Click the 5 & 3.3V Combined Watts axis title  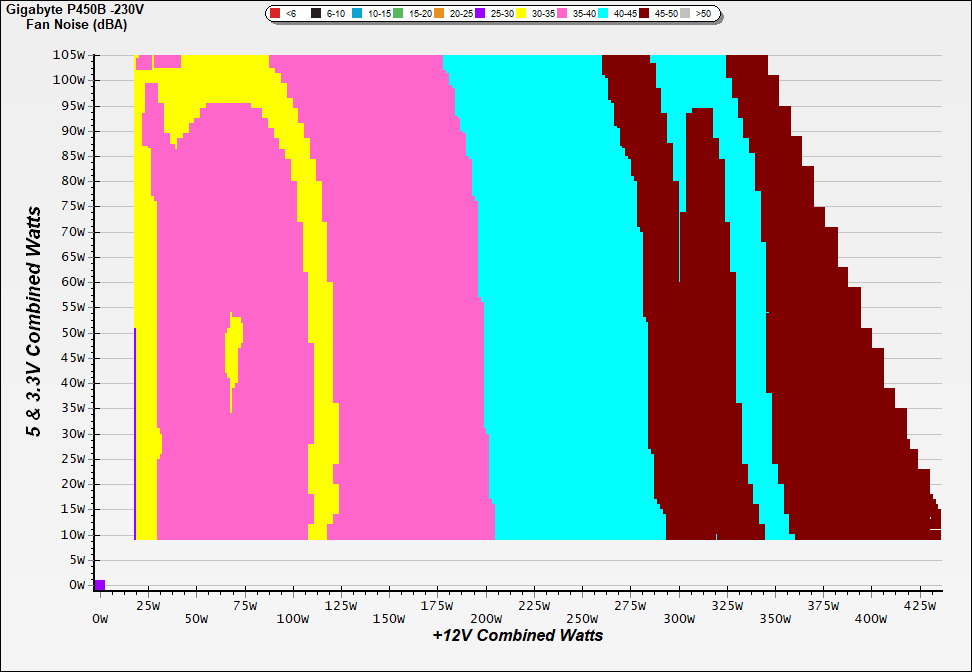point(35,322)
